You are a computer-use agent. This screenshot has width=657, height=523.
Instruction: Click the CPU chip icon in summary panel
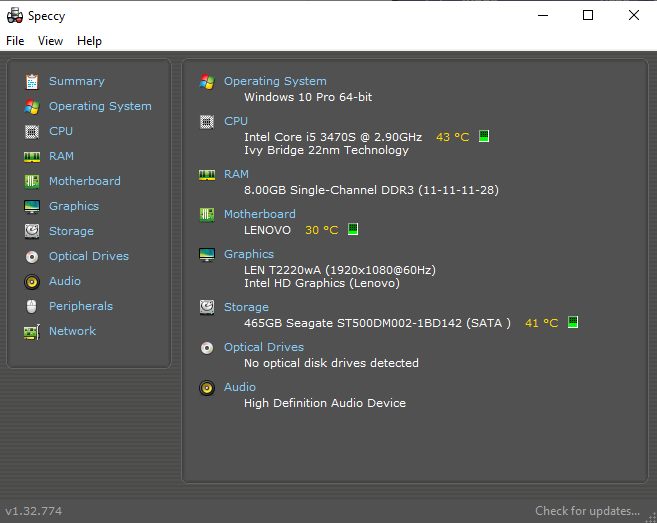(x=207, y=122)
